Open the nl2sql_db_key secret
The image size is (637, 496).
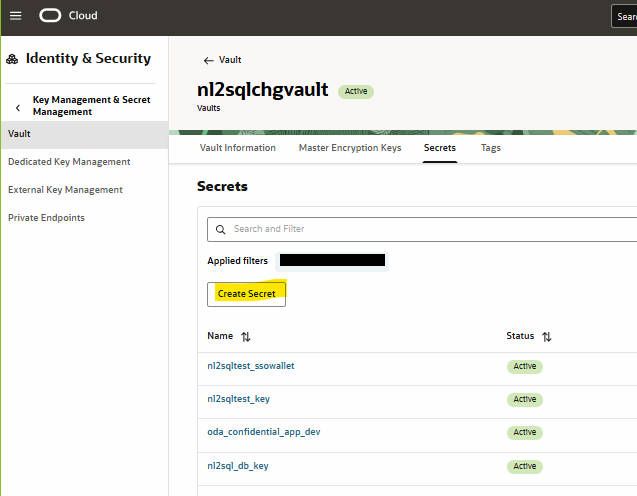tap(238, 466)
